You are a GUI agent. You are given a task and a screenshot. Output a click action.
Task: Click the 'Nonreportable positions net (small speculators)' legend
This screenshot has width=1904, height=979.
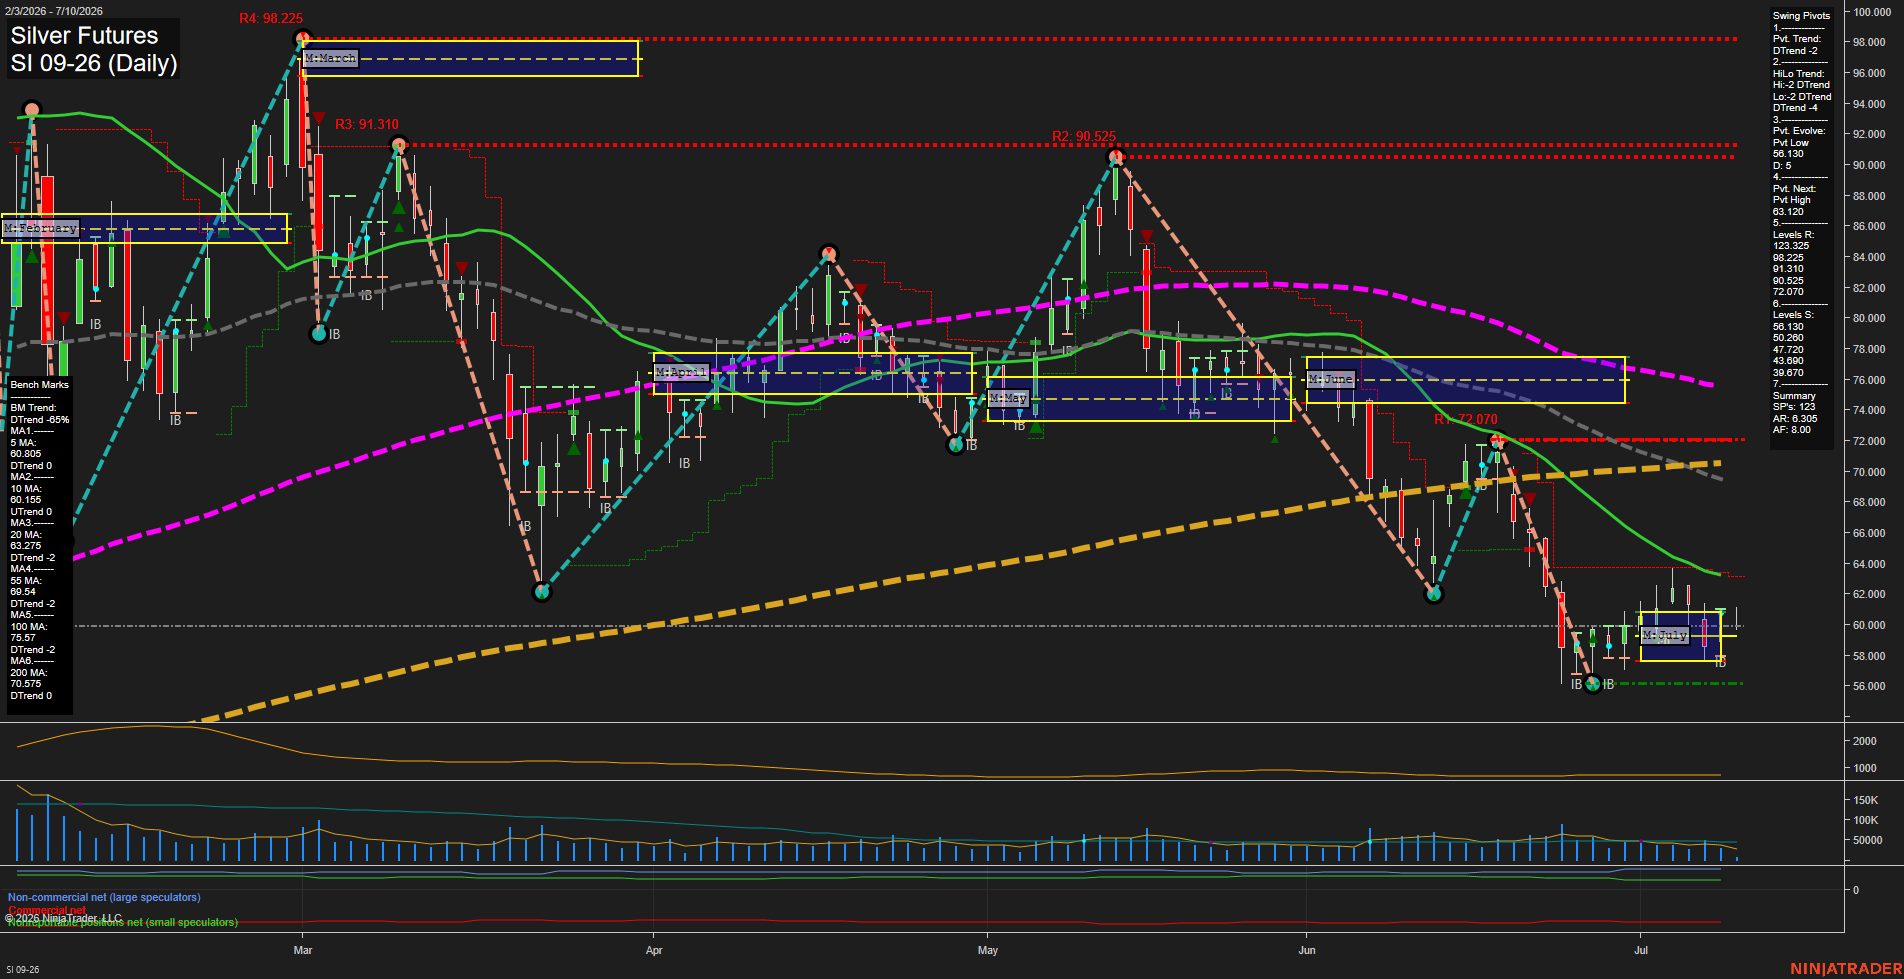(x=123, y=923)
